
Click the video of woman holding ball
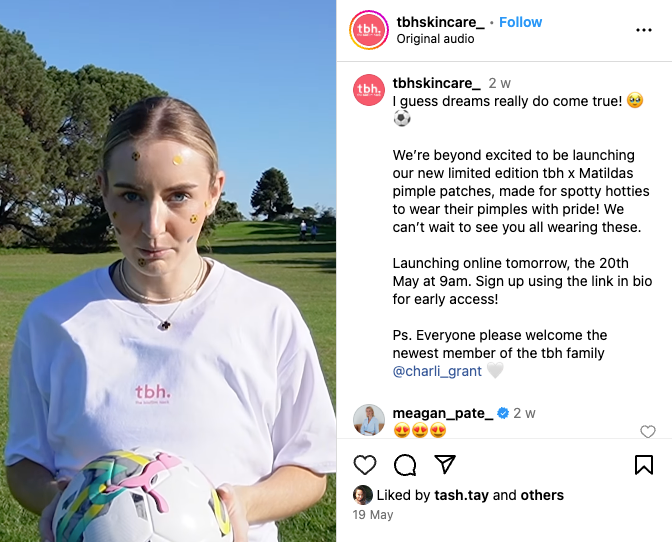pos(168,271)
